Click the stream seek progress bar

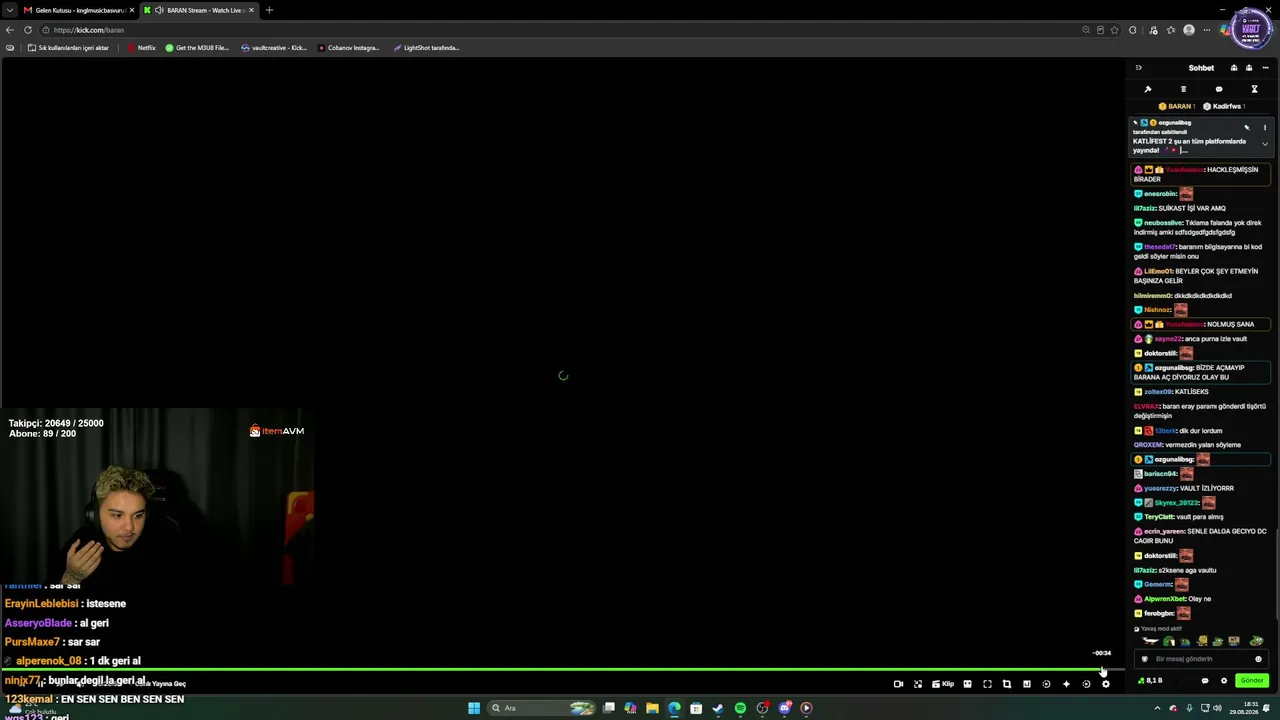pyautogui.click(x=562, y=670)
